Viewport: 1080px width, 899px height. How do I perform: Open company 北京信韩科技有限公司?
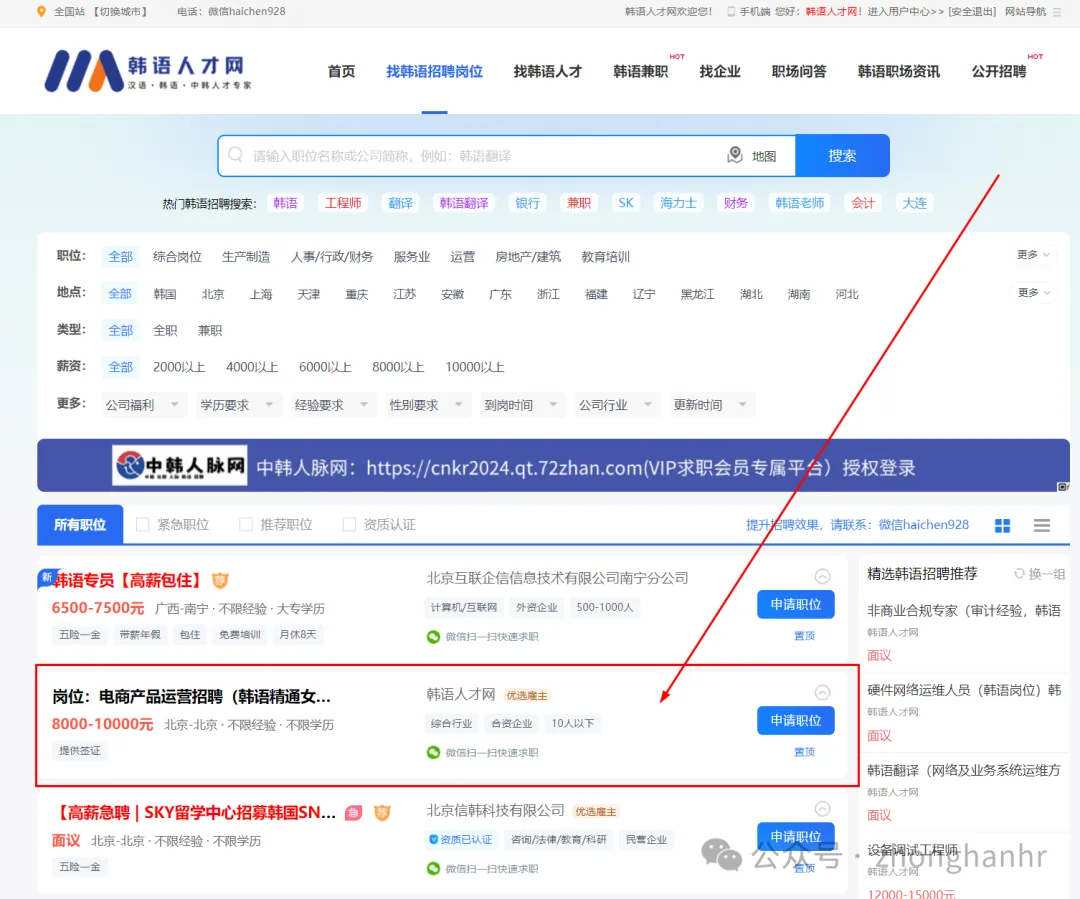click(495, 811)
